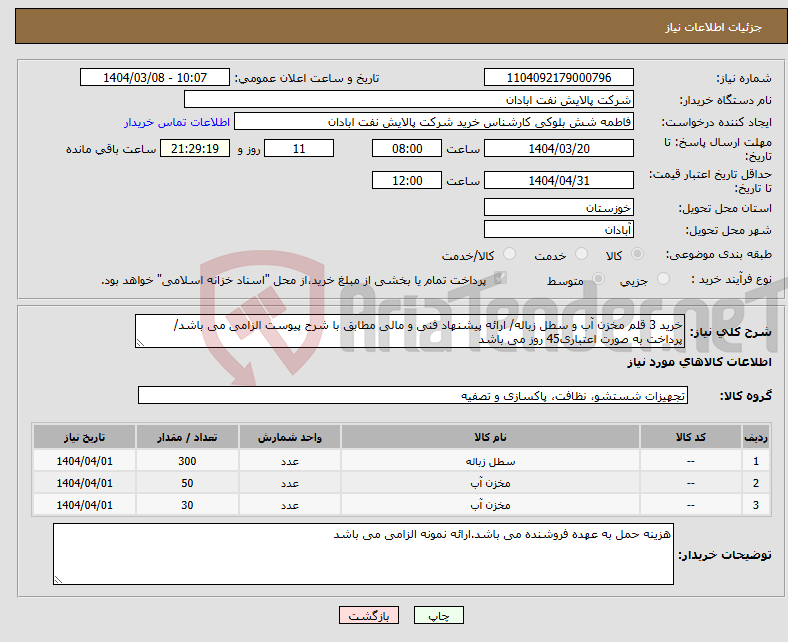Click the عدد unit cell in row 1
This screenshot has width=788, height=642.
click(x=290, y=461)
